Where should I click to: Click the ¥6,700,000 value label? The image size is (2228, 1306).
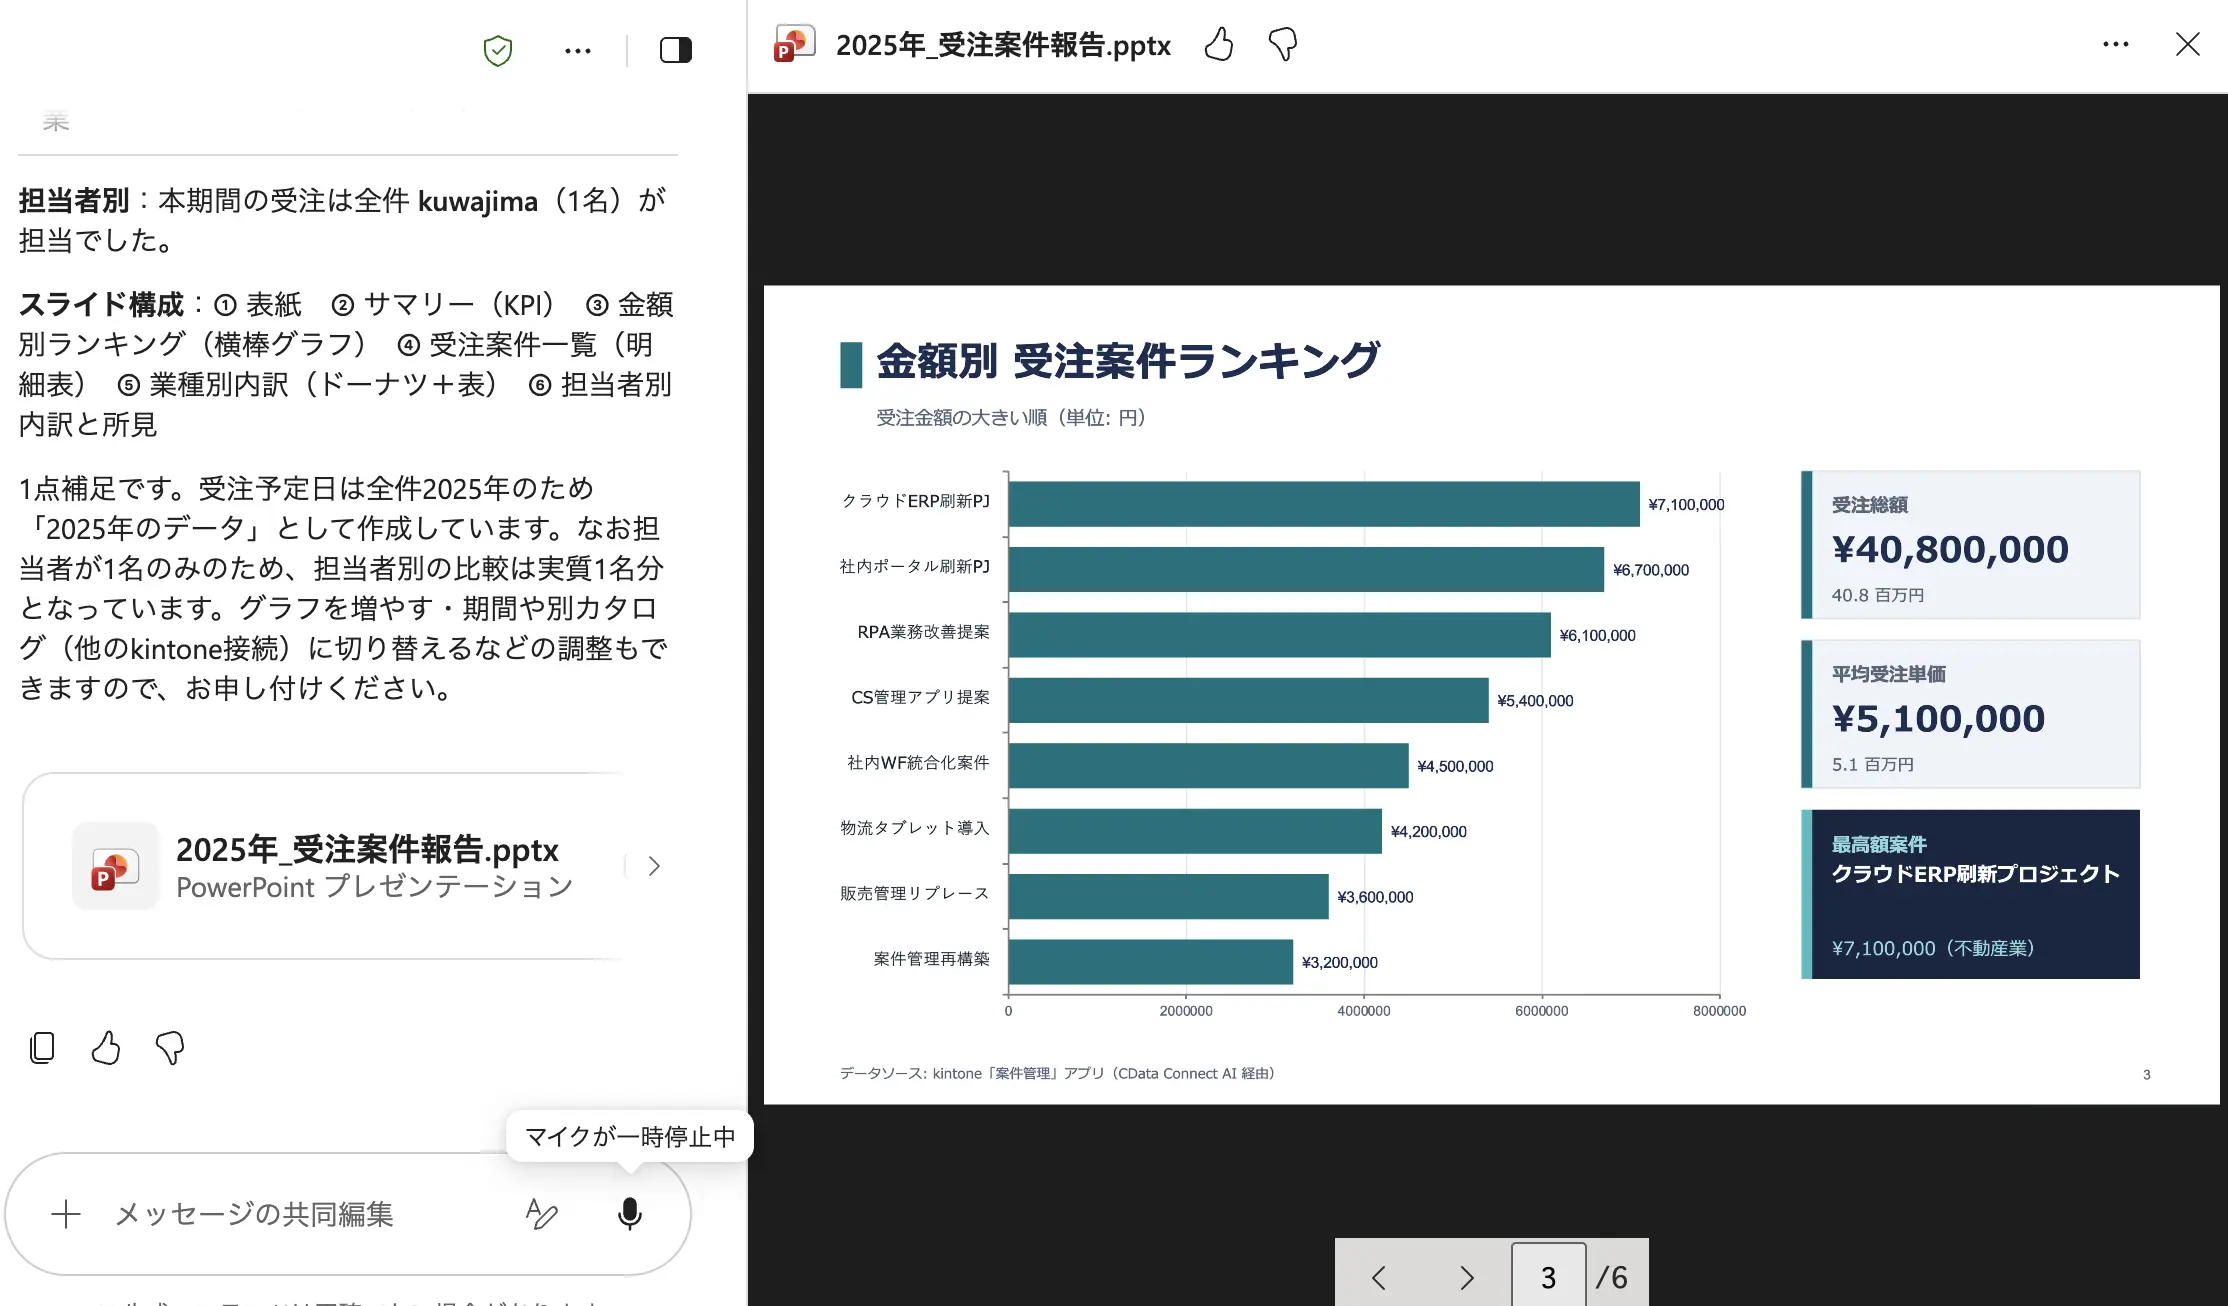click(x=1650, y=570)
